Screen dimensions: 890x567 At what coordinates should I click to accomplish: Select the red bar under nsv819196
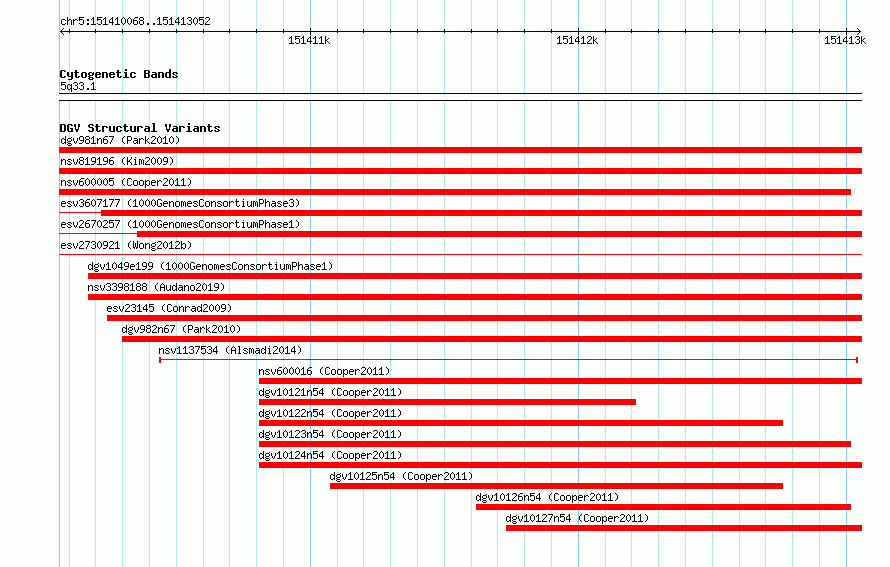460,171
